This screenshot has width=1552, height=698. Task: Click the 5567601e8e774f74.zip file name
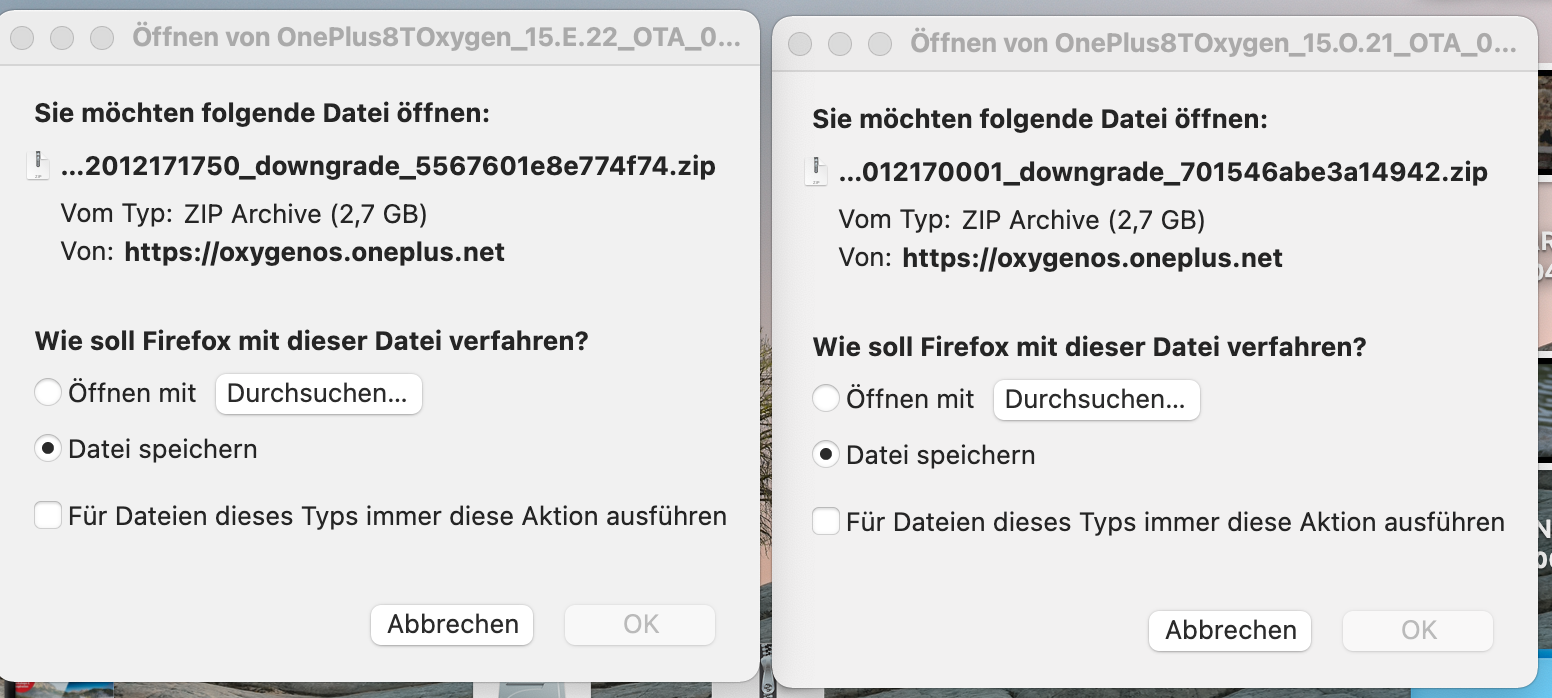point(388,166)
